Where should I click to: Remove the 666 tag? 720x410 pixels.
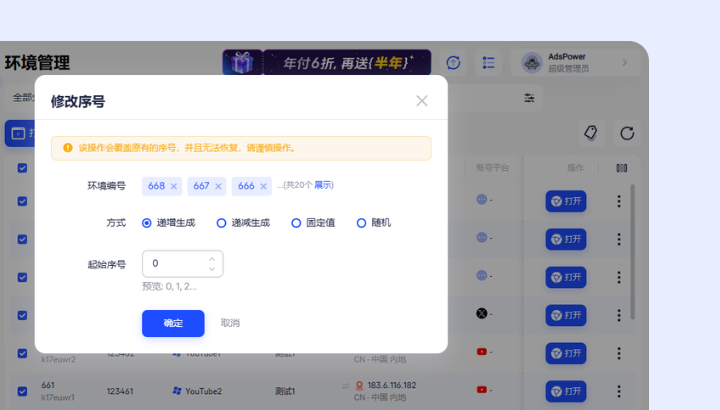point(263,186)
